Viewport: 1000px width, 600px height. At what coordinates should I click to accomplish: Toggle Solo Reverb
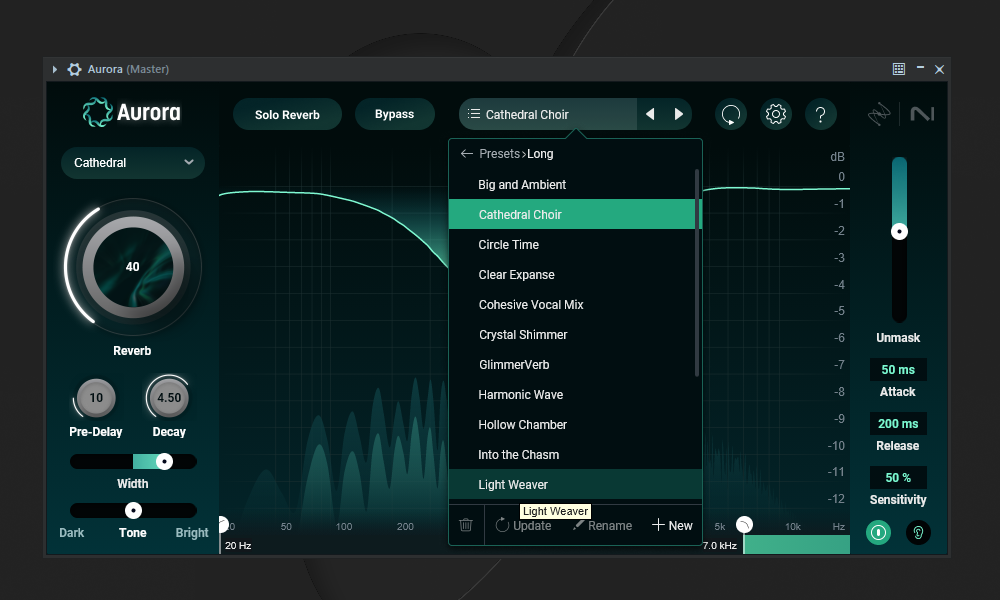pos(287,115)
